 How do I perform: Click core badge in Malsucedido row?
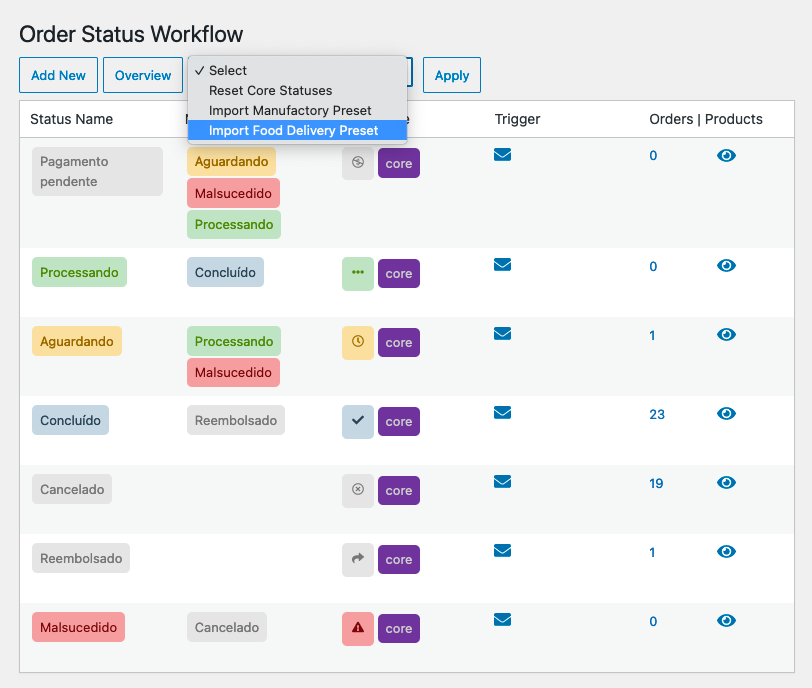(x=399, y=628)
